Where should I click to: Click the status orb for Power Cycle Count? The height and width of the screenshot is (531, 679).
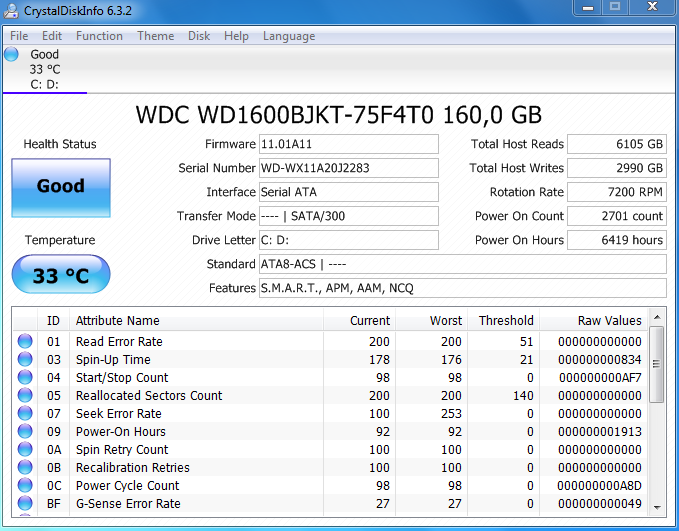coord(25,486)
